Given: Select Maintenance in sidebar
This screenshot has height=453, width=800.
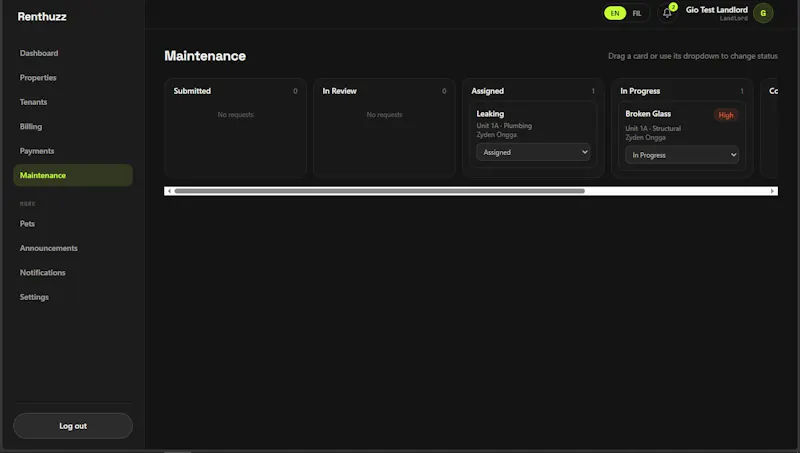Looking at the screenshot, I should 73,175.
